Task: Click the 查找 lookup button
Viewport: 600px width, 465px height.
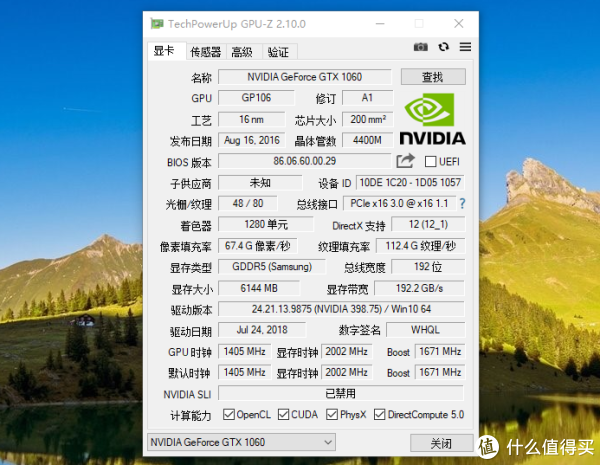Action: tap(433, 77)
